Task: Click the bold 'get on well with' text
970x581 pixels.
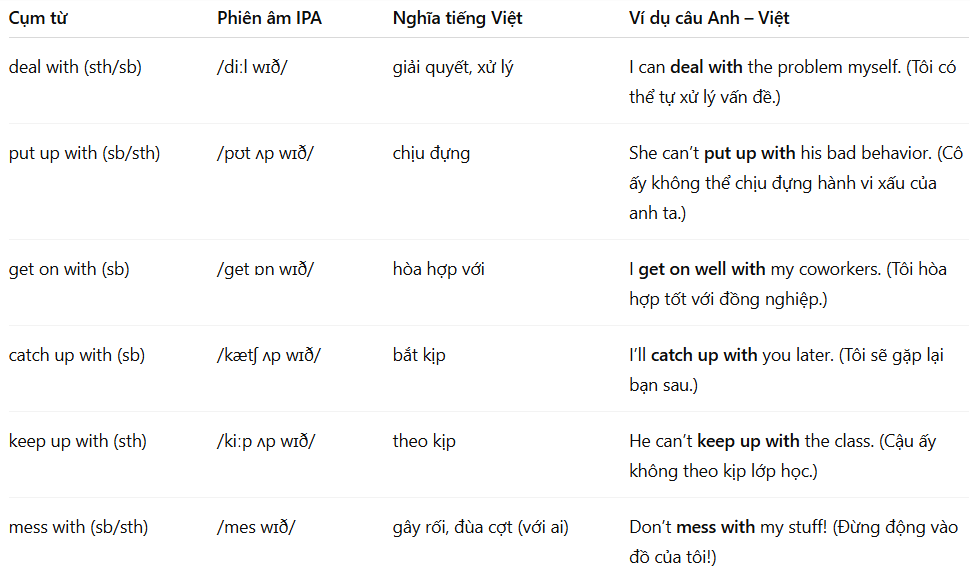Action: coord(702,269)
